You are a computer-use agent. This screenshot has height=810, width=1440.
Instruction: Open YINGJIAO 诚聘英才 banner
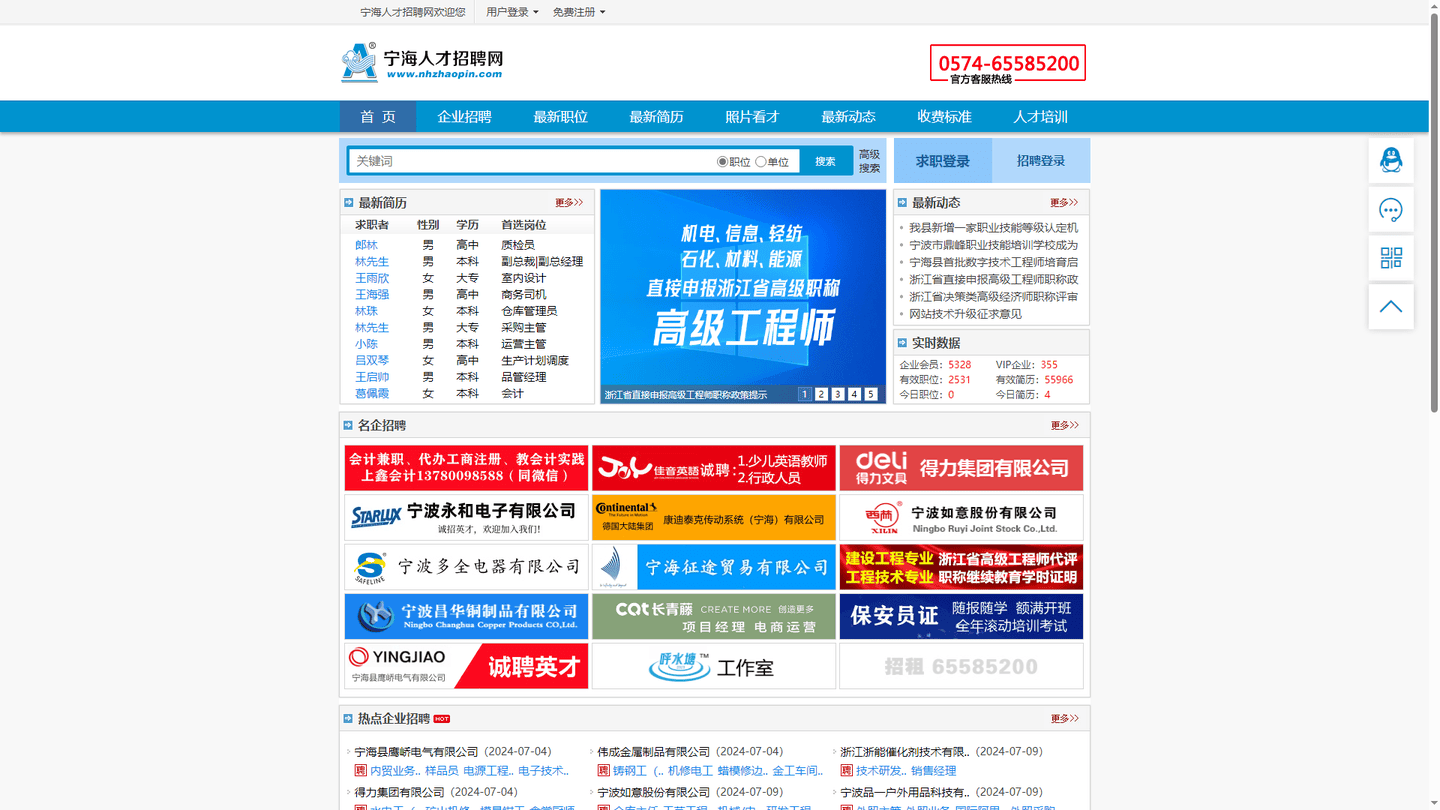tap(466, 666)
